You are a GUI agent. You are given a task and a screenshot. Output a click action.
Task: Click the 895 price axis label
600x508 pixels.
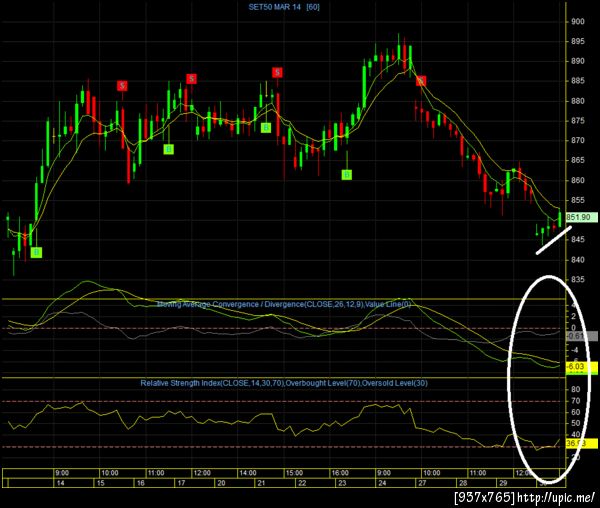coord(578,41)
